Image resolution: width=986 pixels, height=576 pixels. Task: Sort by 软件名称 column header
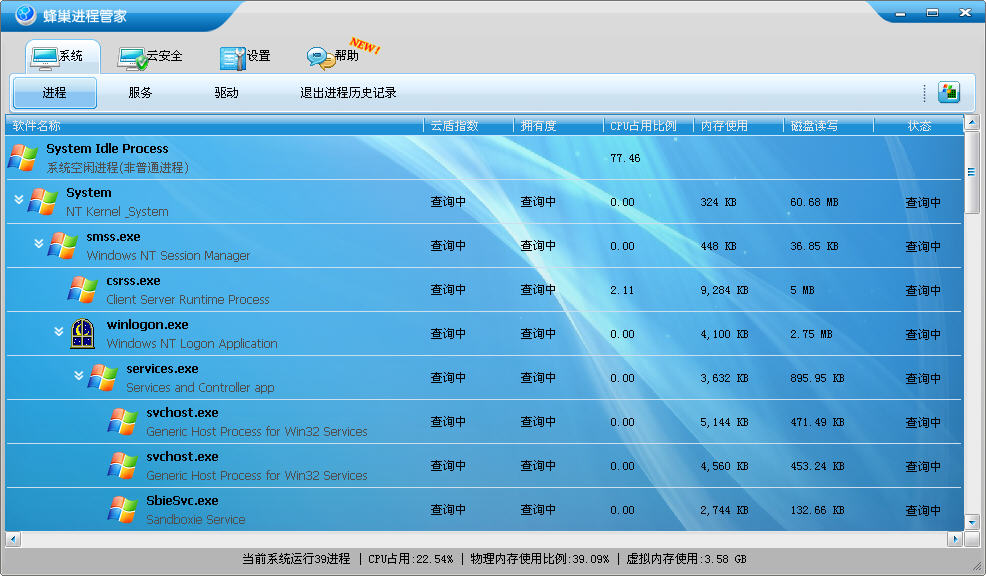[x=214, y=126]
